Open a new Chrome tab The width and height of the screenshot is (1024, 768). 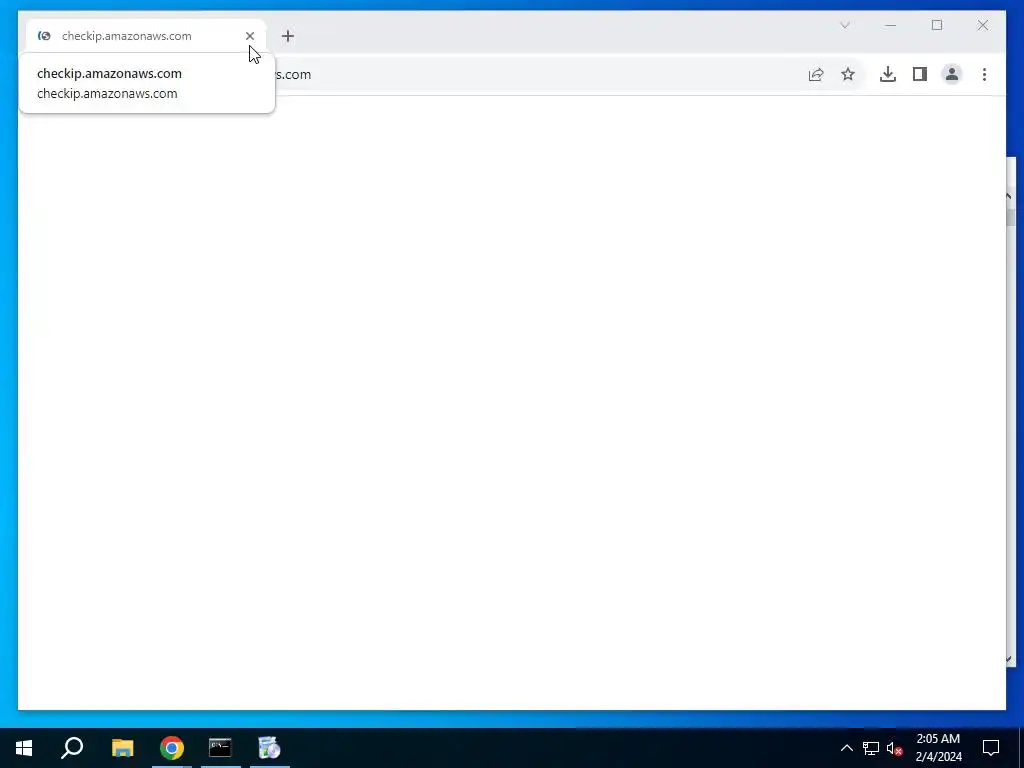[x=288, y=36]
